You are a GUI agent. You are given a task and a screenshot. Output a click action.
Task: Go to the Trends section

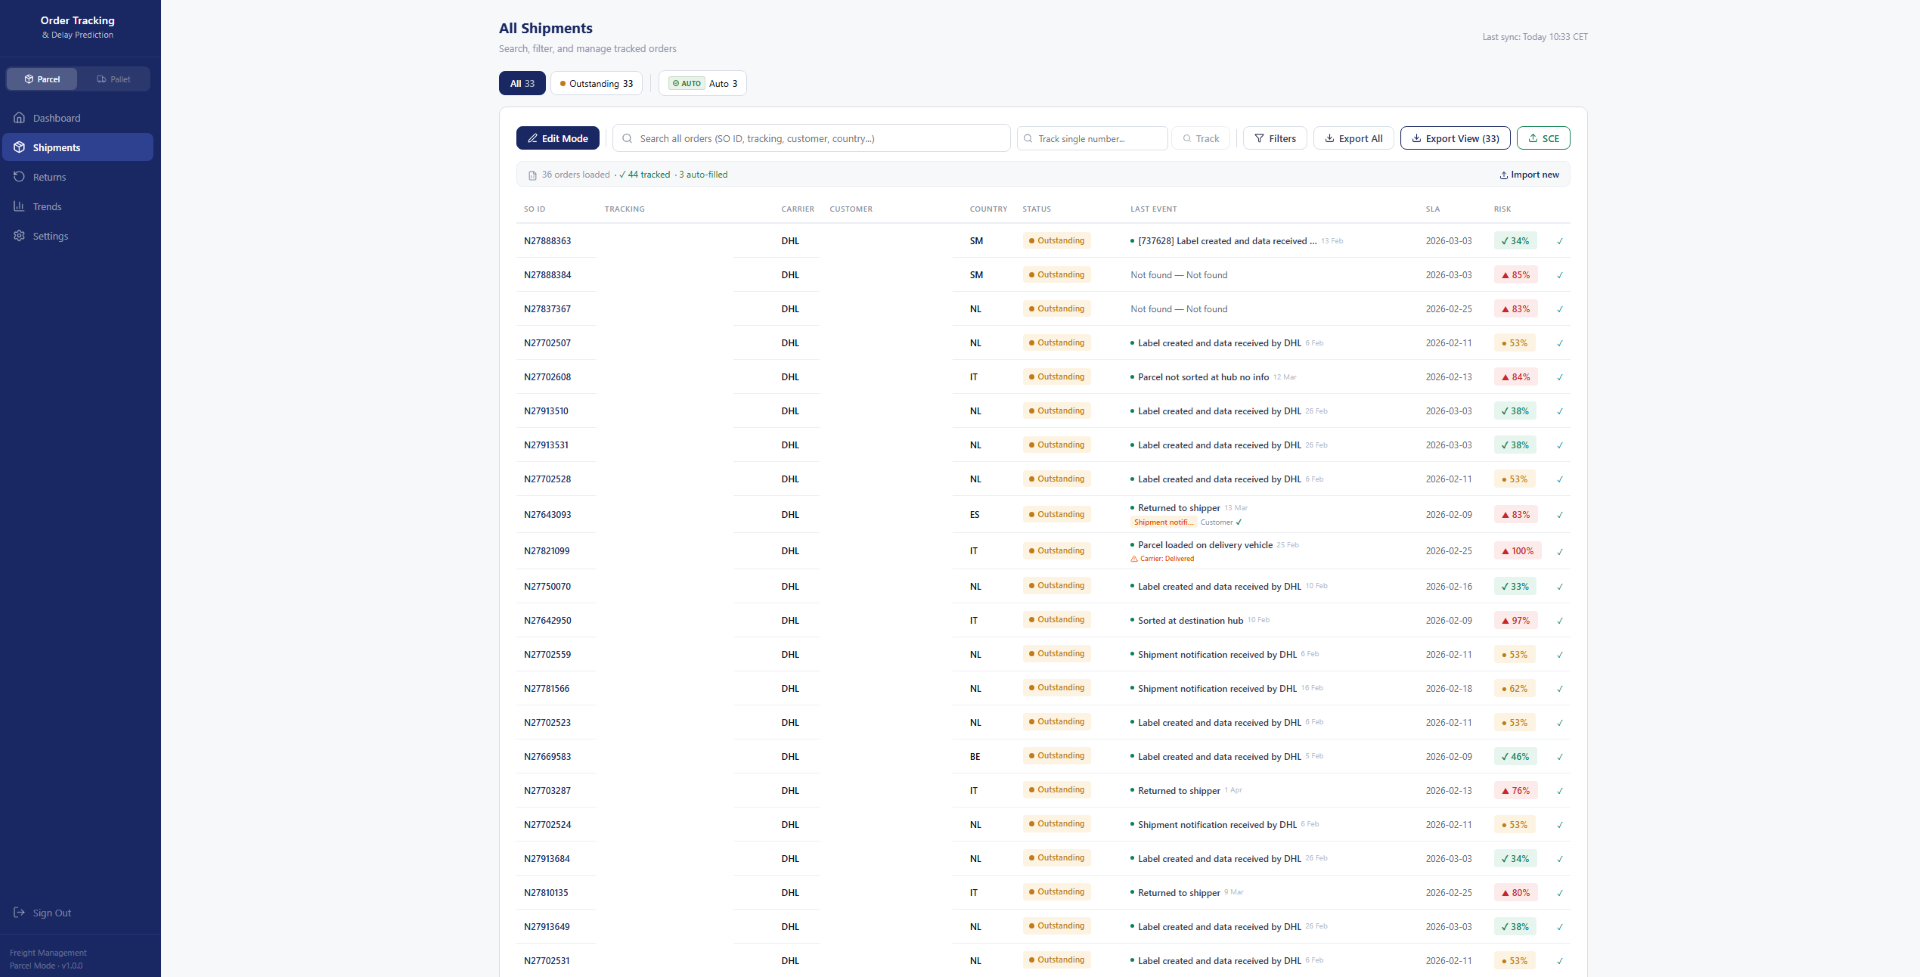click(x=47, y=207)
